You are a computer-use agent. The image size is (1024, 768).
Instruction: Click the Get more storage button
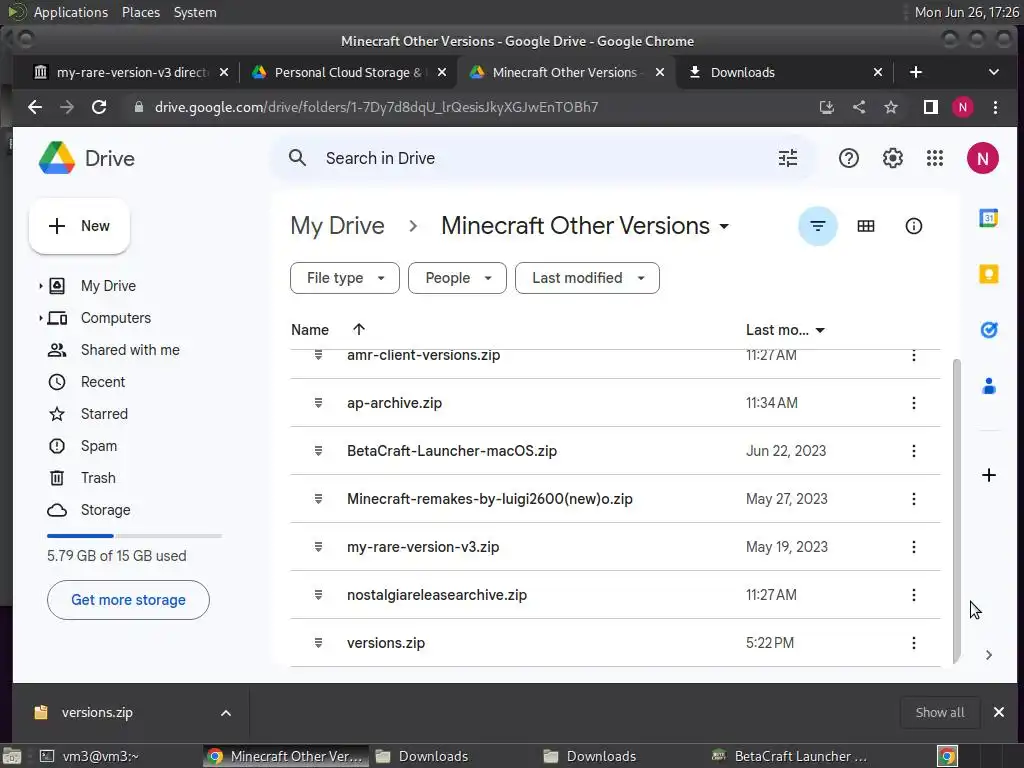point(128,600)
